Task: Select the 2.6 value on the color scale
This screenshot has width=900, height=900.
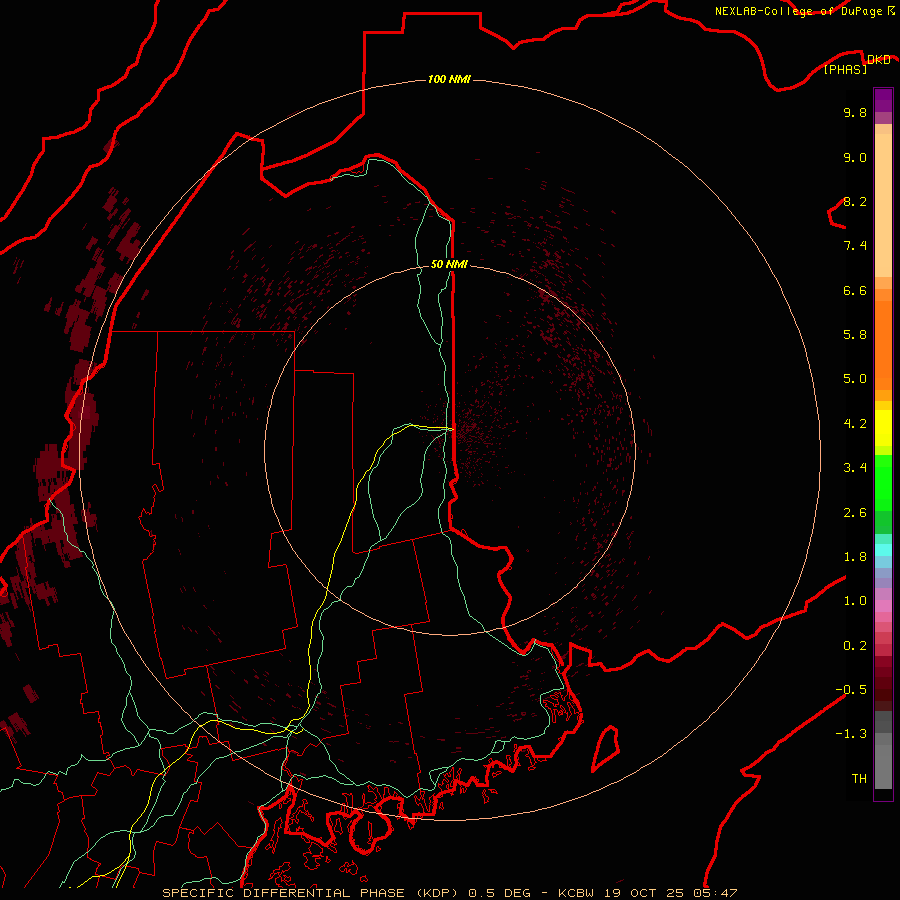Action: point(855,513)
